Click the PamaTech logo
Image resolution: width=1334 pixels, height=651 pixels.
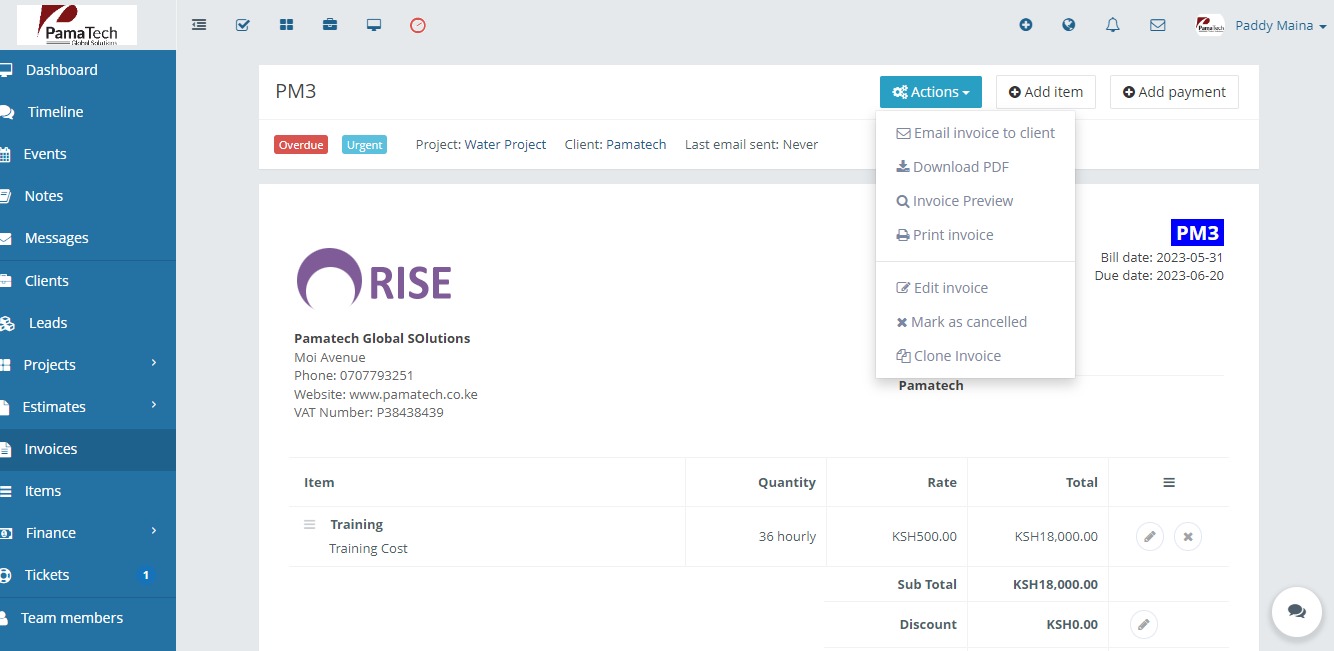pyautogui.click(x=77, y=25)
